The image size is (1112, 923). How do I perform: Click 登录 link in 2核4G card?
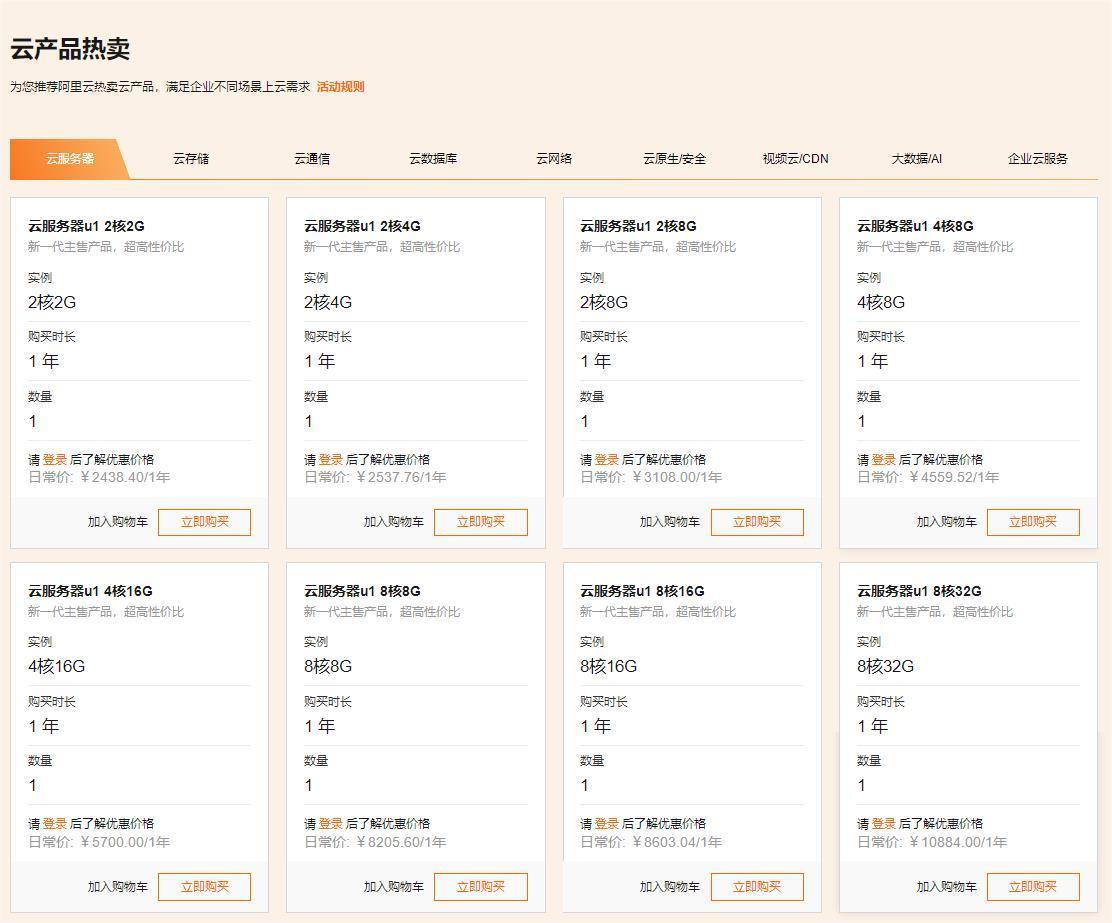(x=330, y=460)
